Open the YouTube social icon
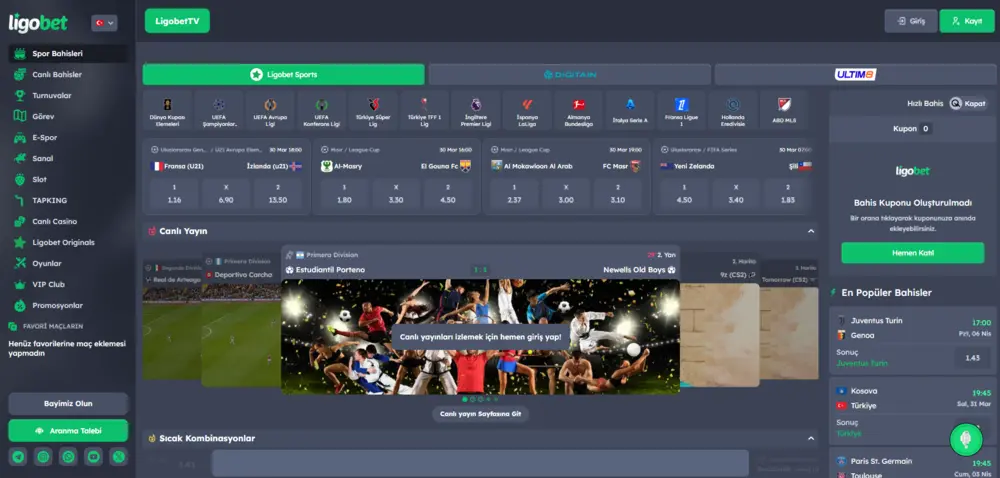 (94, 456)
